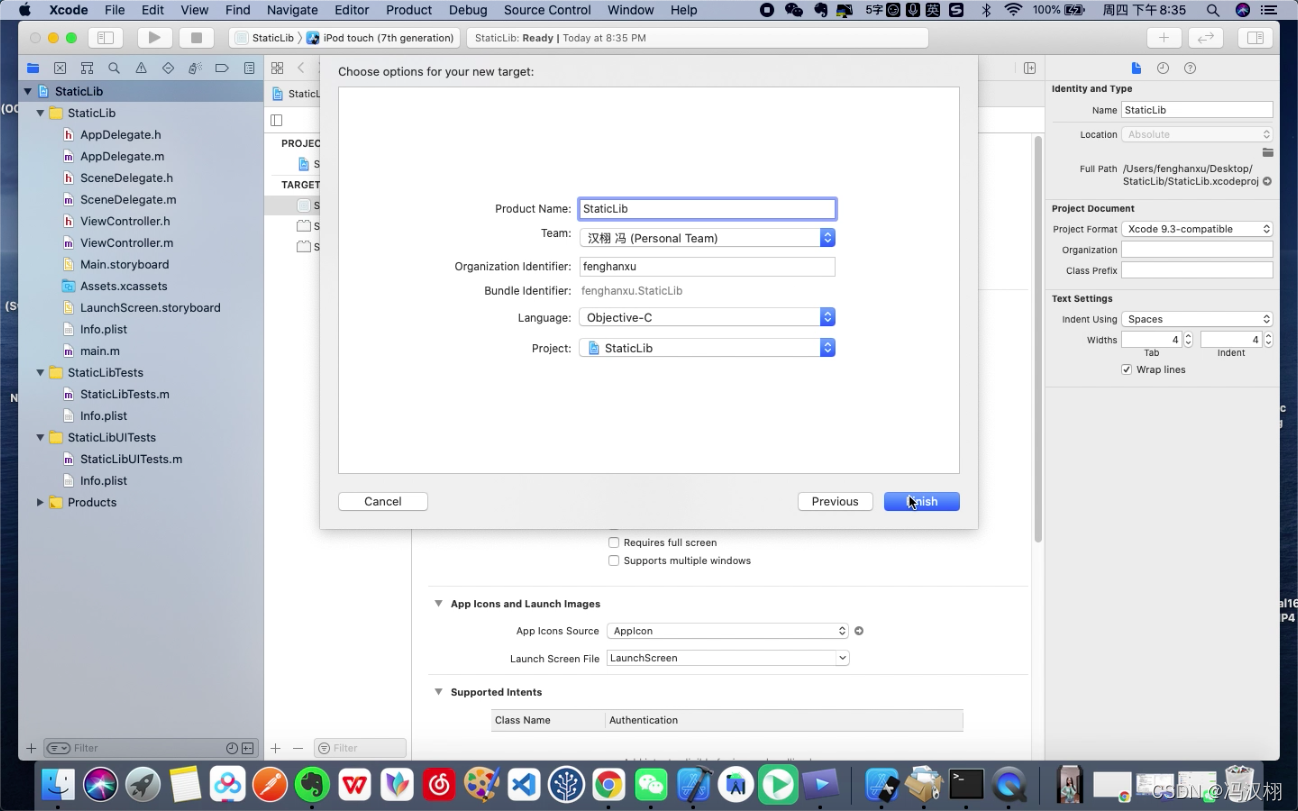Open the Project navigator folder icon
This screenshot has height=811, width=1298.
point(33,68)
